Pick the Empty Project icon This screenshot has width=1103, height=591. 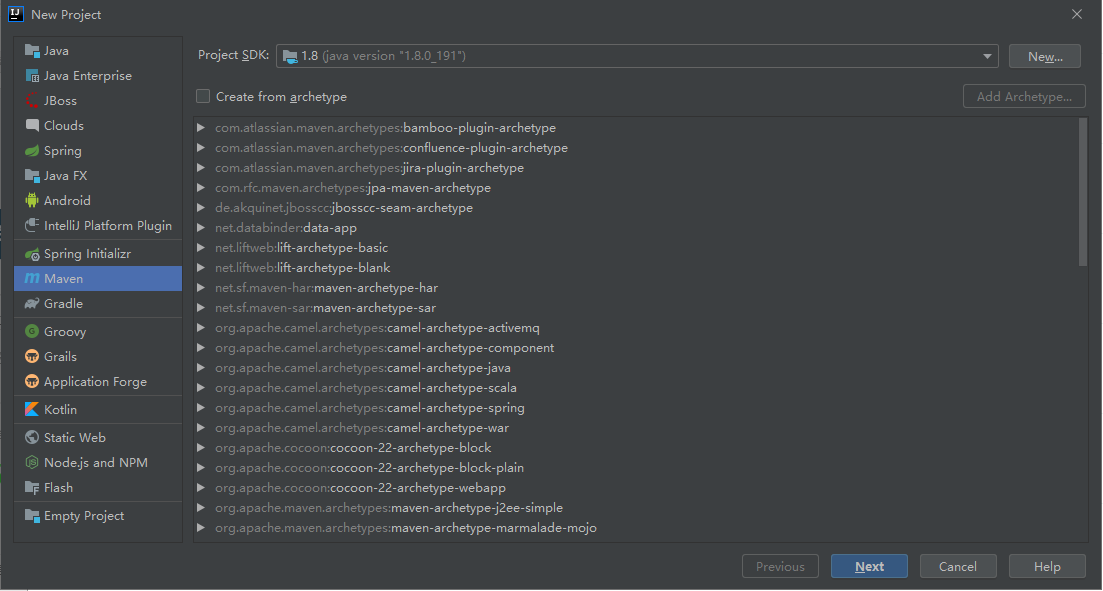point(32,516)
